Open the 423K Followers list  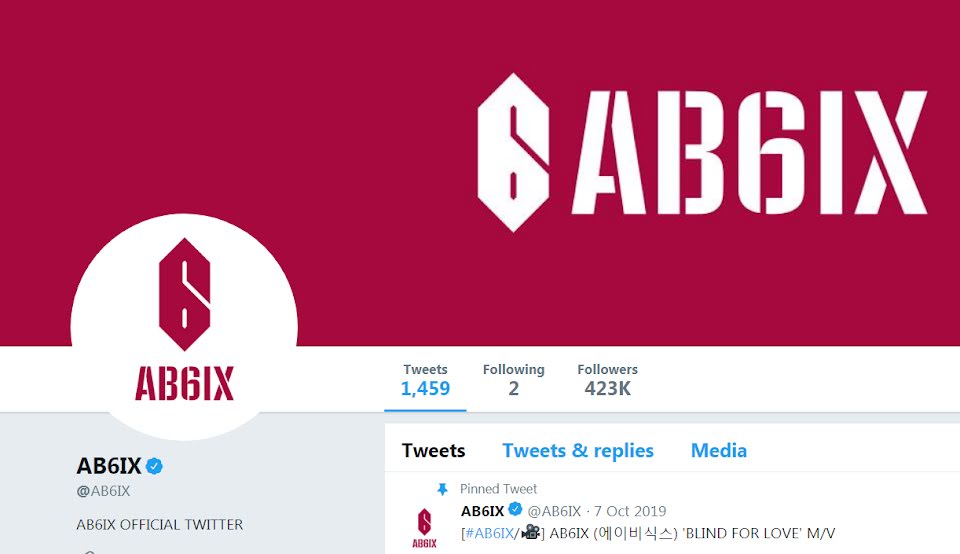pyautogui.click(x=607, y=380)
